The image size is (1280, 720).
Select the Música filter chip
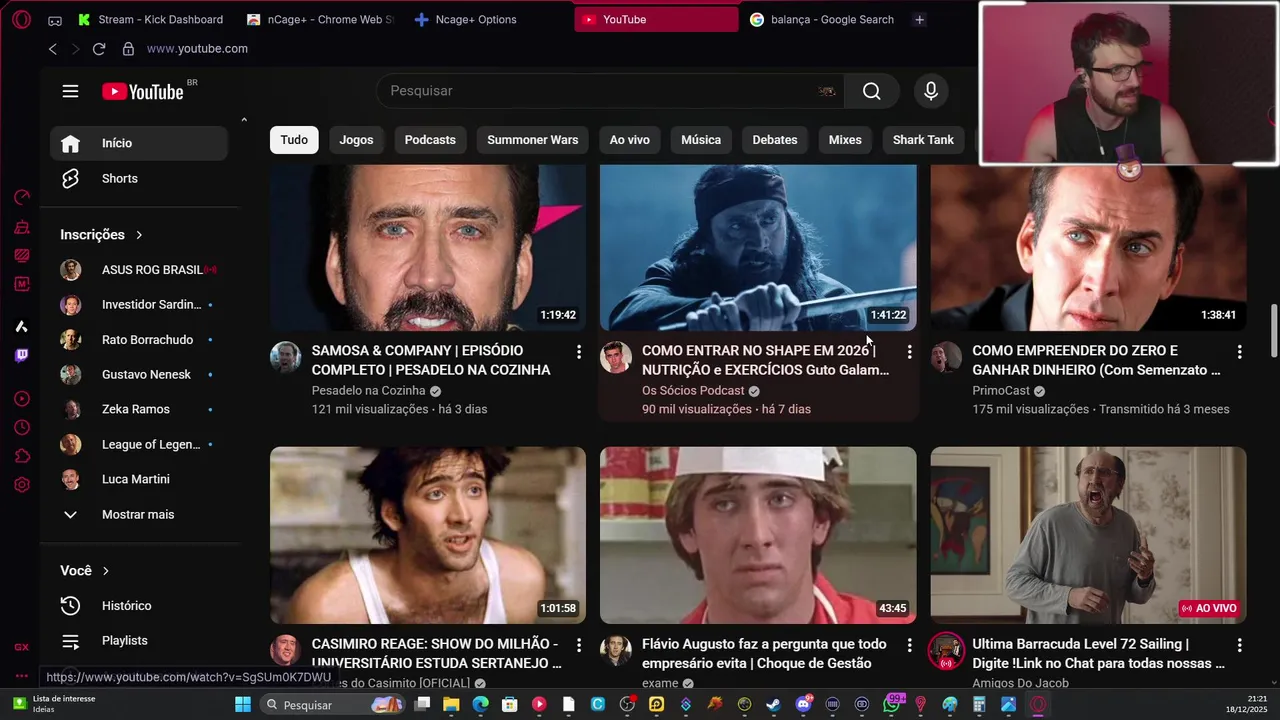pyautogui.click(x=701, y=140)
